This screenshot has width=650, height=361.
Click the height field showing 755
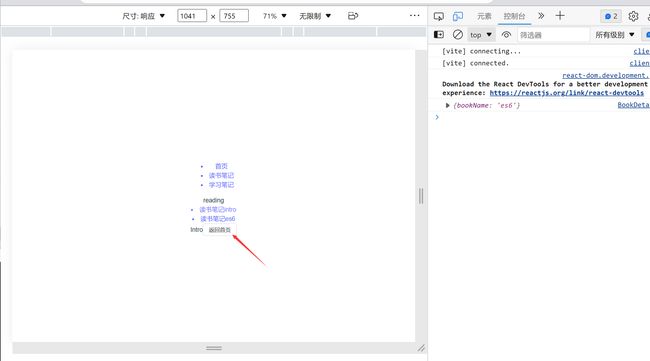tap(234, 16)
